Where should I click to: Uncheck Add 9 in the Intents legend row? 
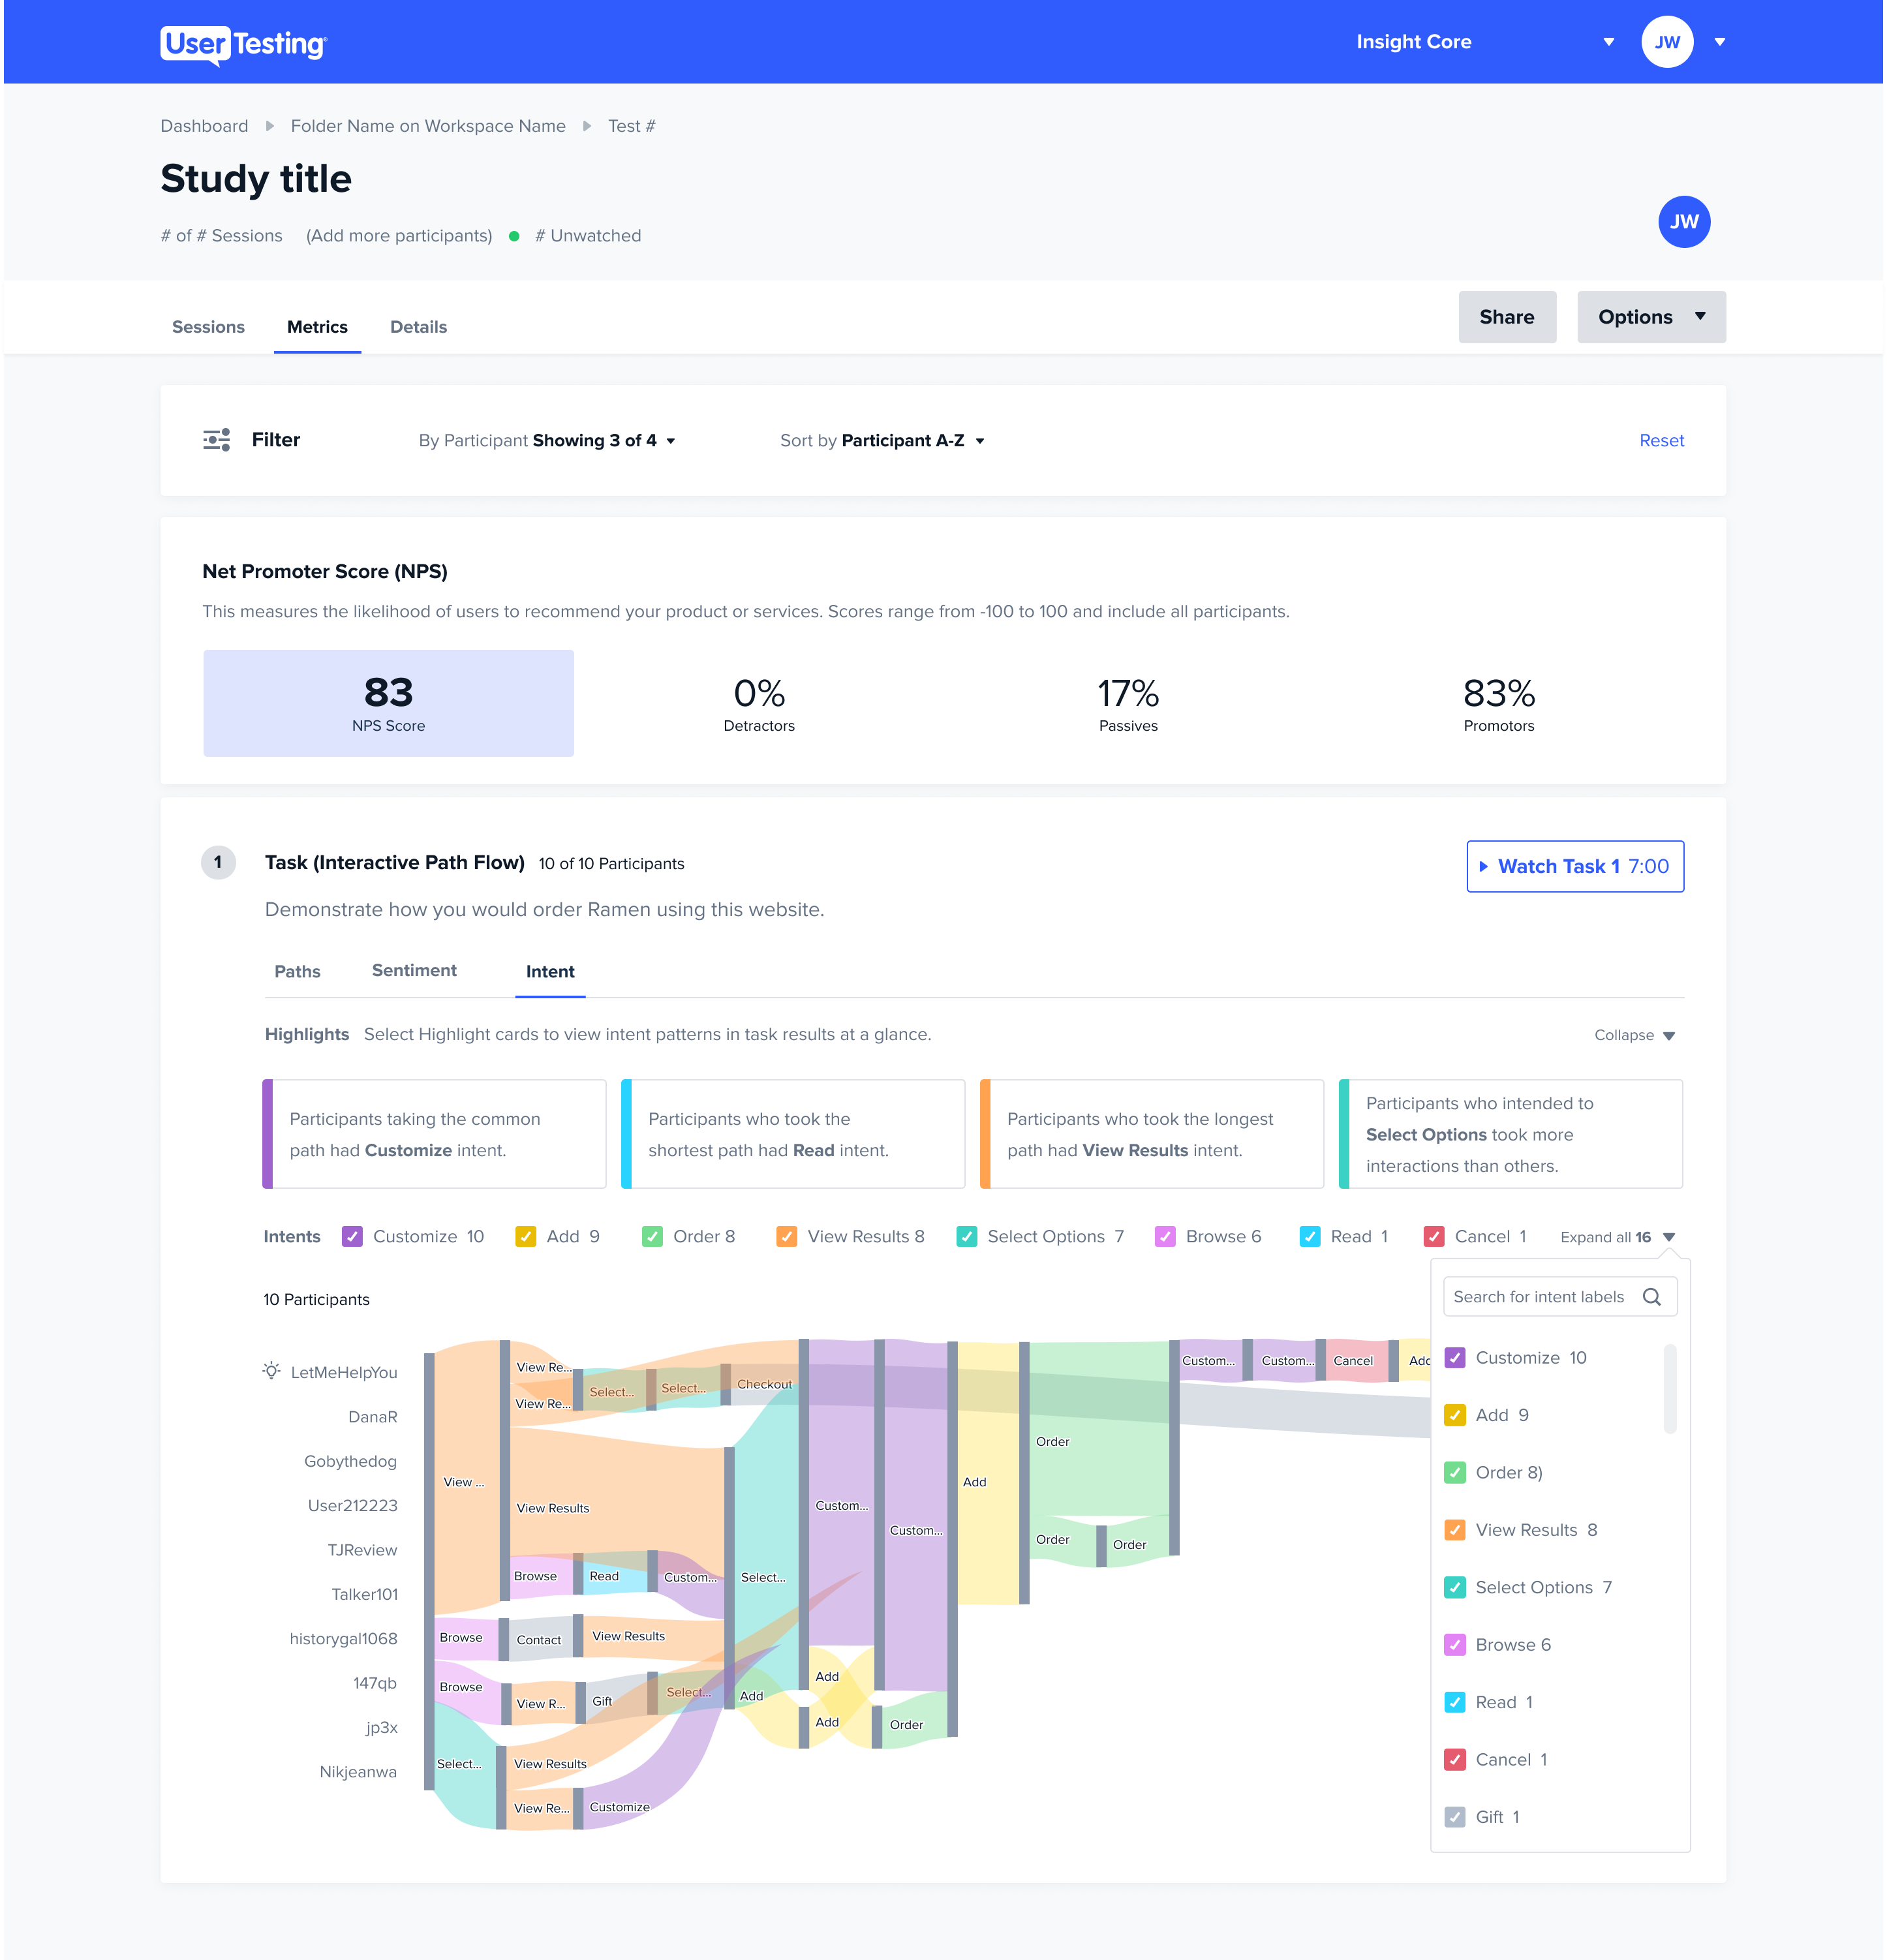coord(525,1237)
